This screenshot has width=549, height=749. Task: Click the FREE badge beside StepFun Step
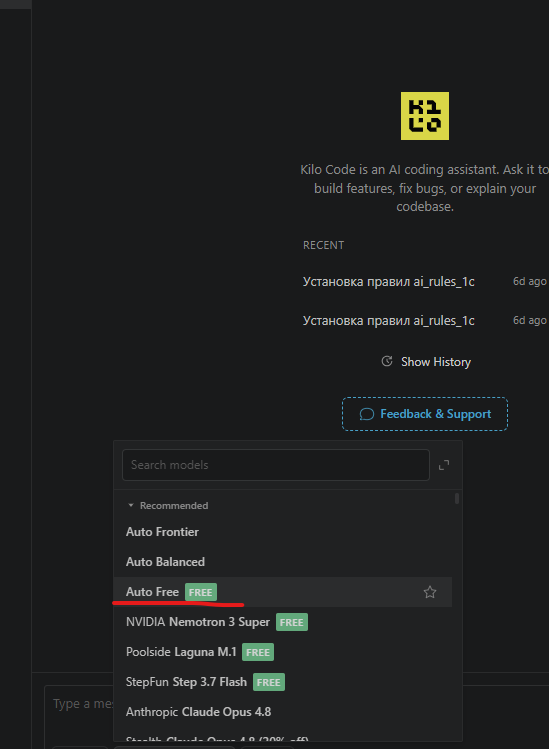[x=269, y=682]
